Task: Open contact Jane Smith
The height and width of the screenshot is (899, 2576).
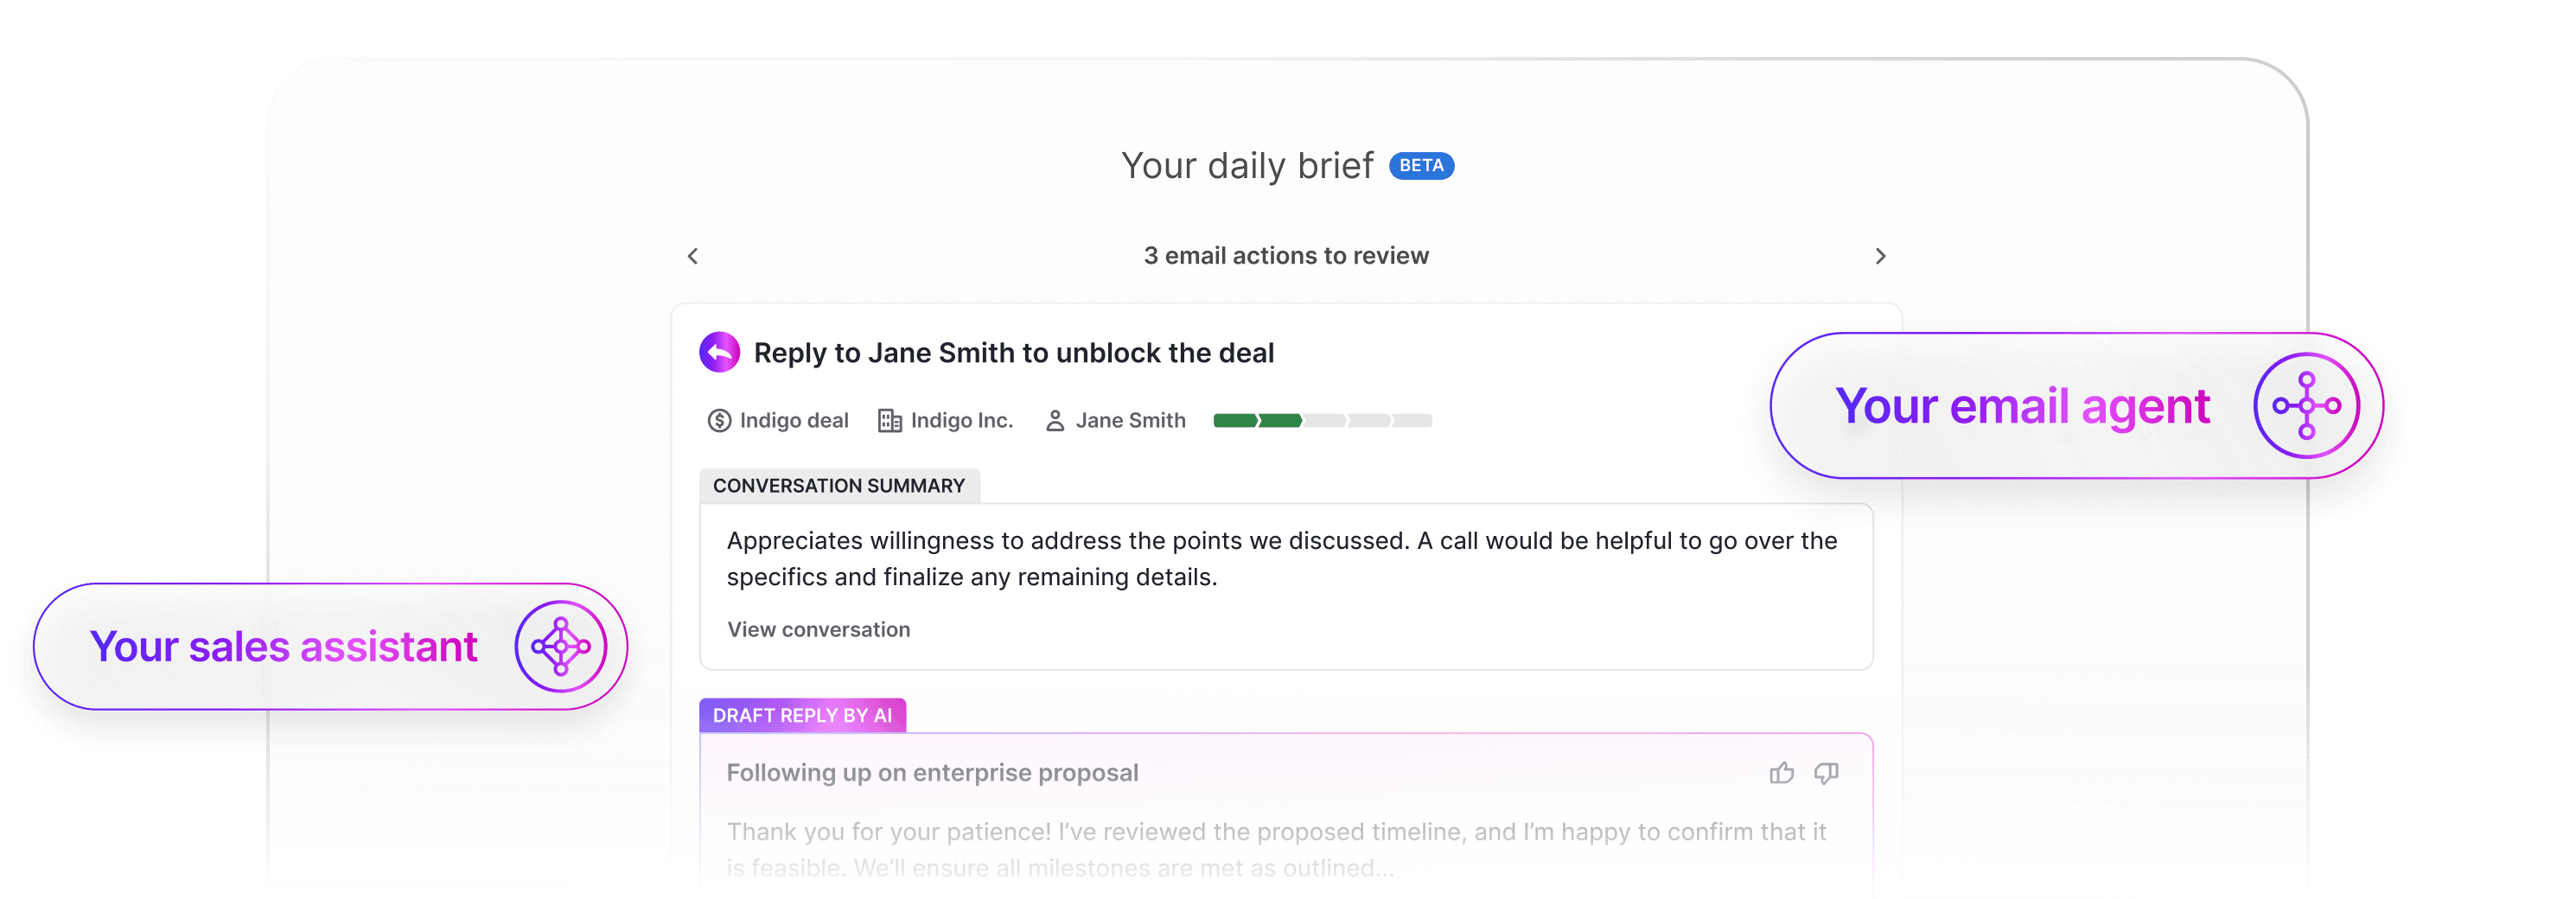Action: pyautogui.click(x=1130, y=421)
